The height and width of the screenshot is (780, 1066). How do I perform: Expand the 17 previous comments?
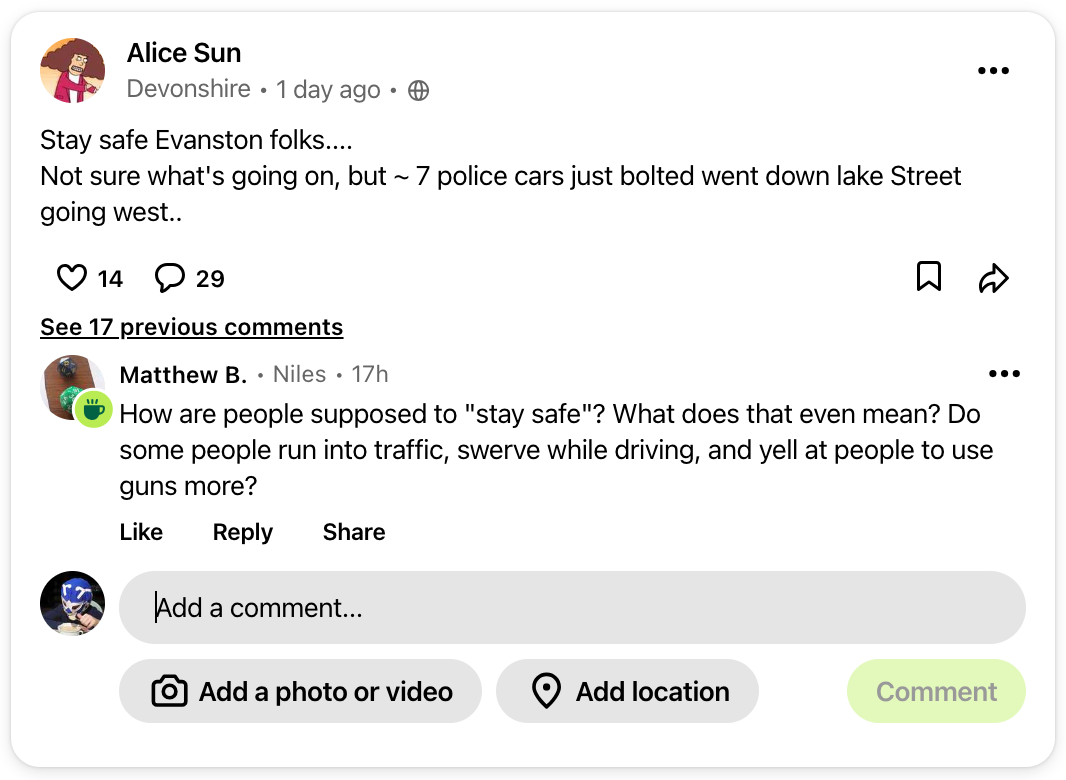pyautogui.click(x=191, y=327)
